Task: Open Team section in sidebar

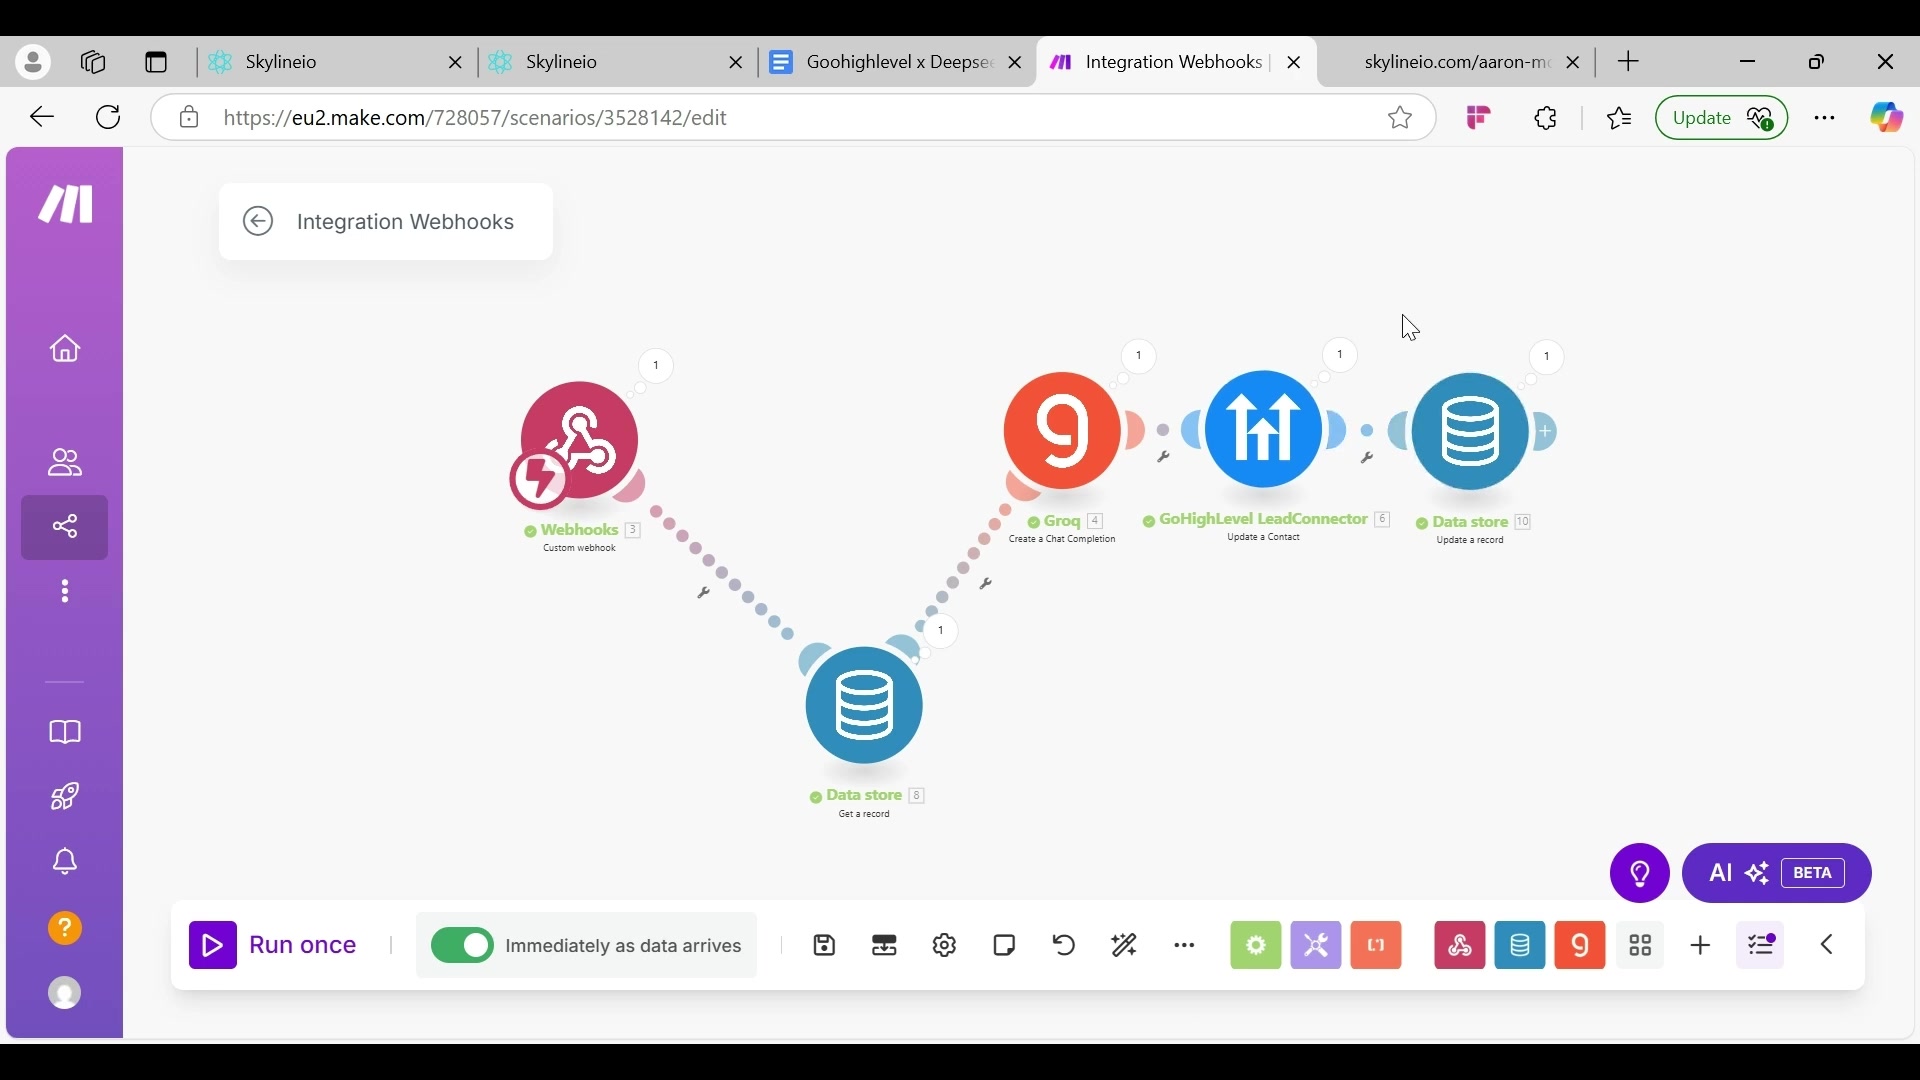Action: click(66, 463)
